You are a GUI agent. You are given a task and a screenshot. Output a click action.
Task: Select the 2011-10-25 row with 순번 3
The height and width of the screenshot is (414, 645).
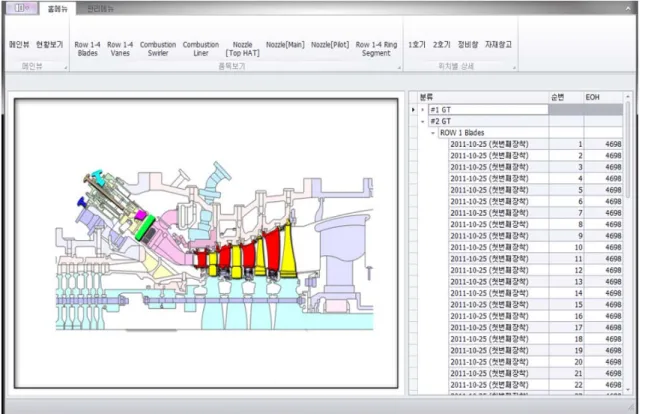coord(536,167)
